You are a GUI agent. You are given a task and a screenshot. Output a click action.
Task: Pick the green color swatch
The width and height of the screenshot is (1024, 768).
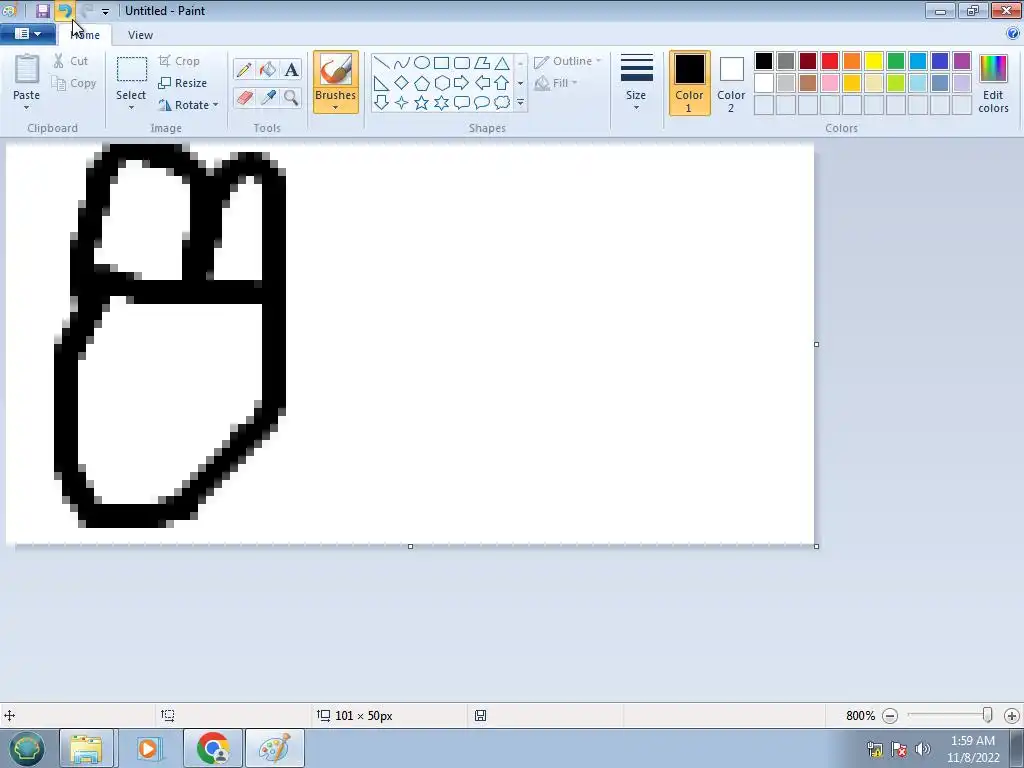point(896,61)
